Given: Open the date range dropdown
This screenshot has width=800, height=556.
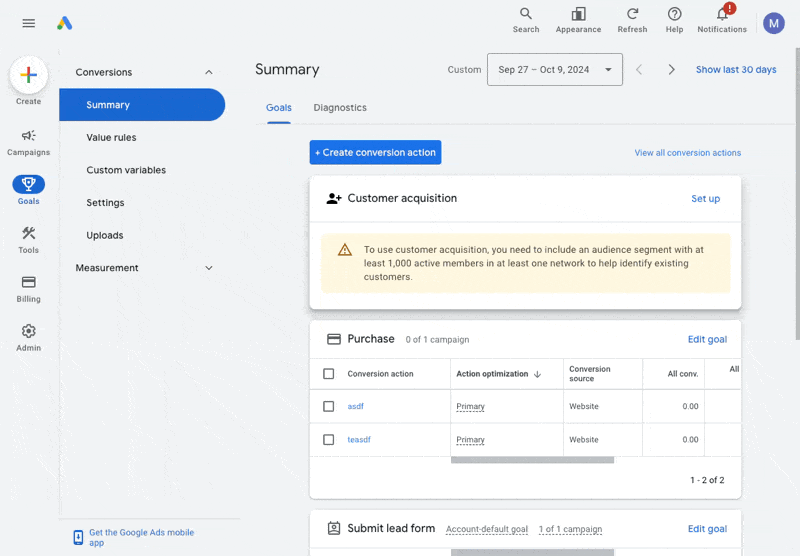Looking at the screenshot, I should [x=555, y=69].
